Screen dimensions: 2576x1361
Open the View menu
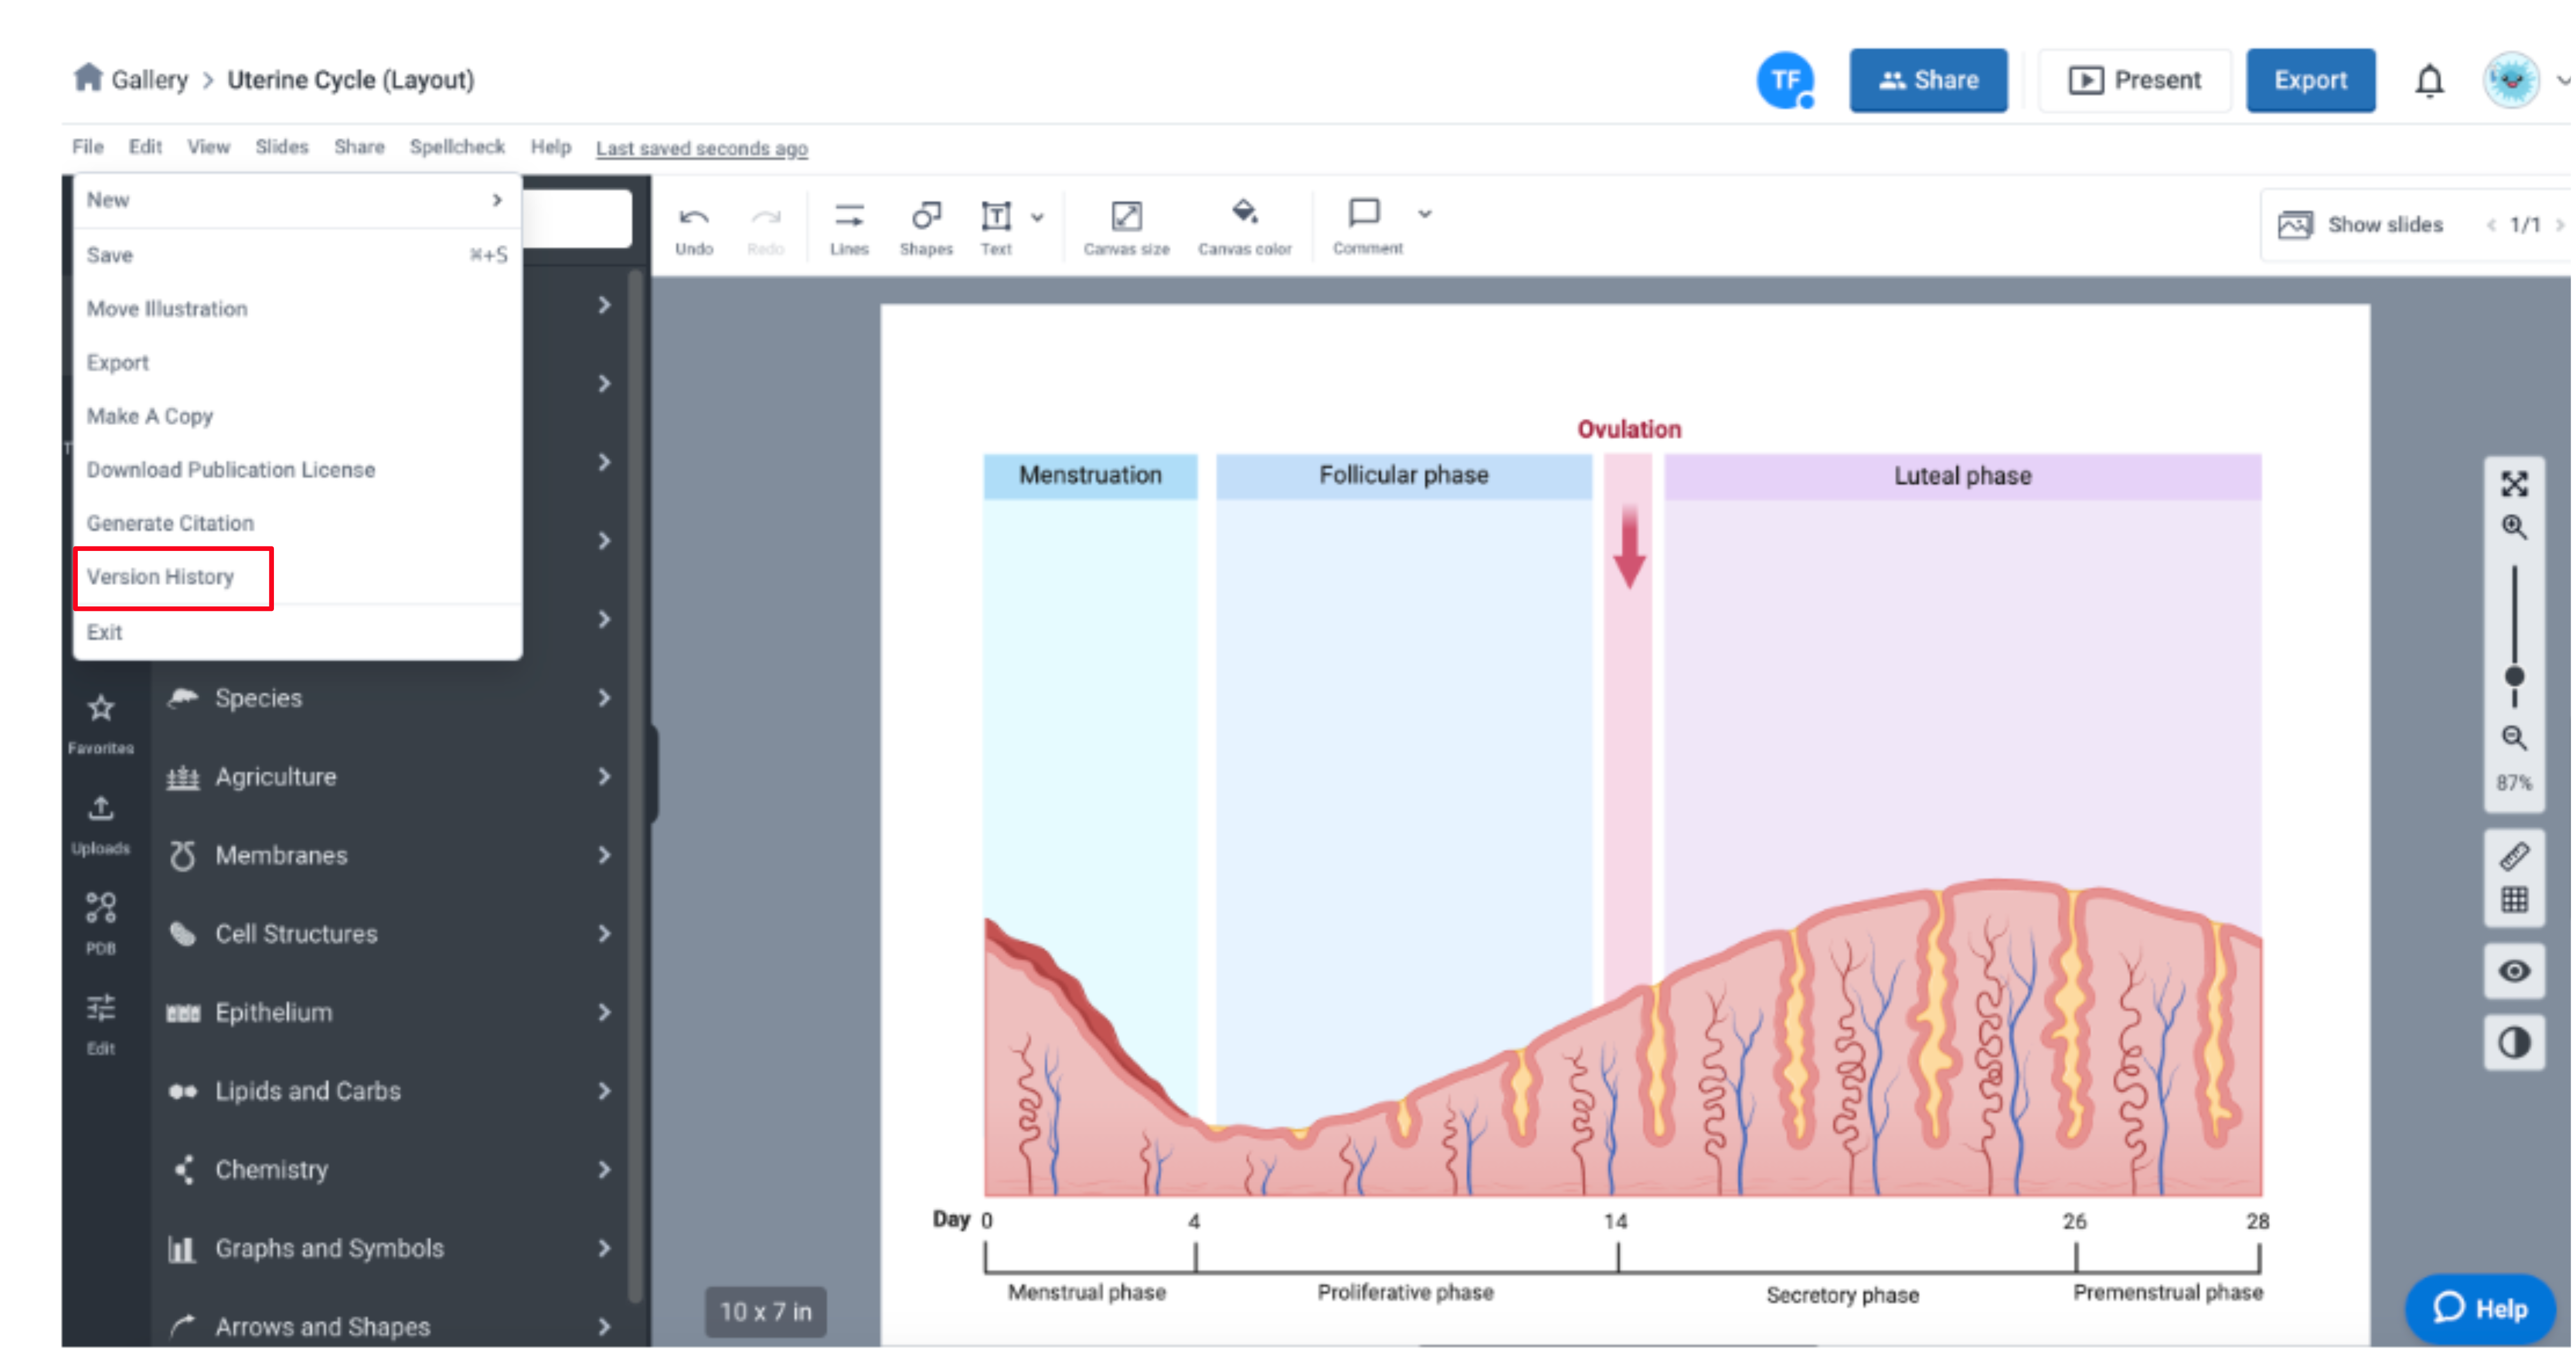[x=208, y=147]
